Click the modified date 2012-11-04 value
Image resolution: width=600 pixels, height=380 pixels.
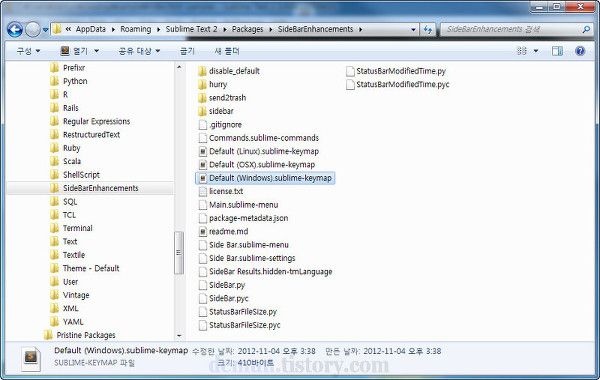[277, 351]
